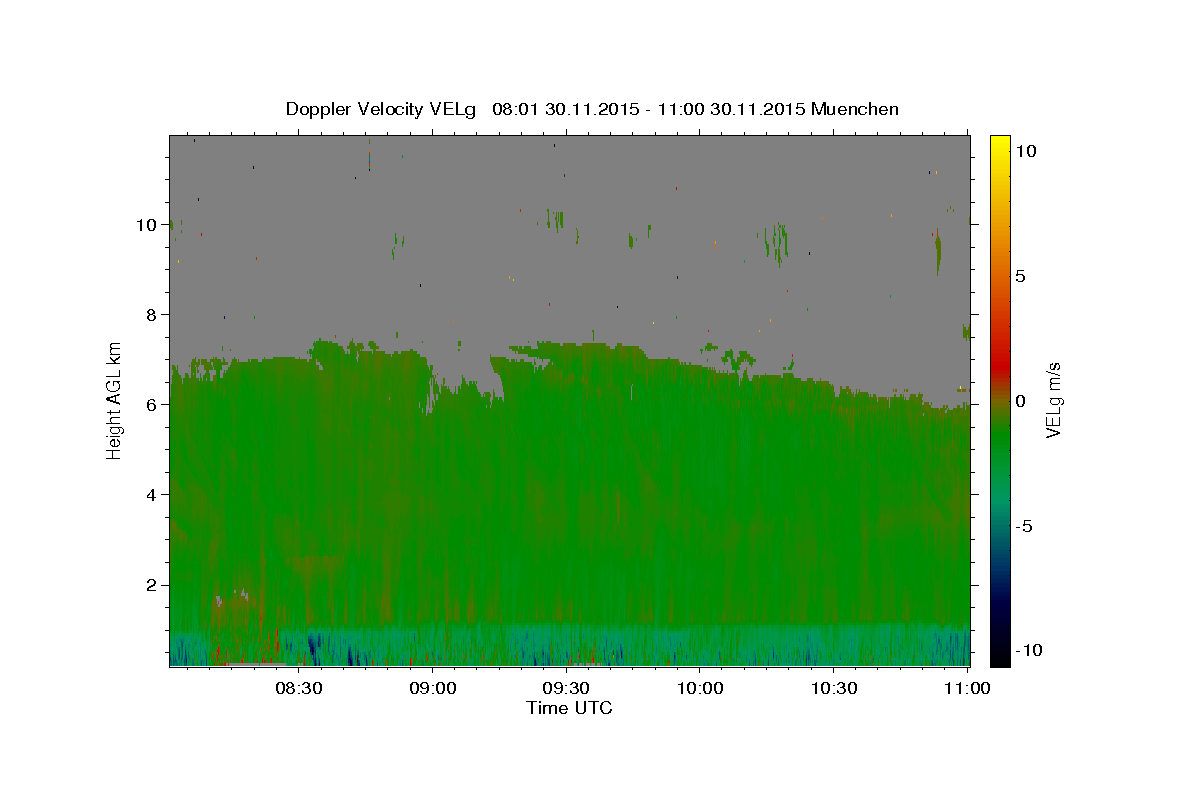Screen dimensions: 1200x800
Task: Click the '11:00' time tick label
Action: (x=967, y=688)
